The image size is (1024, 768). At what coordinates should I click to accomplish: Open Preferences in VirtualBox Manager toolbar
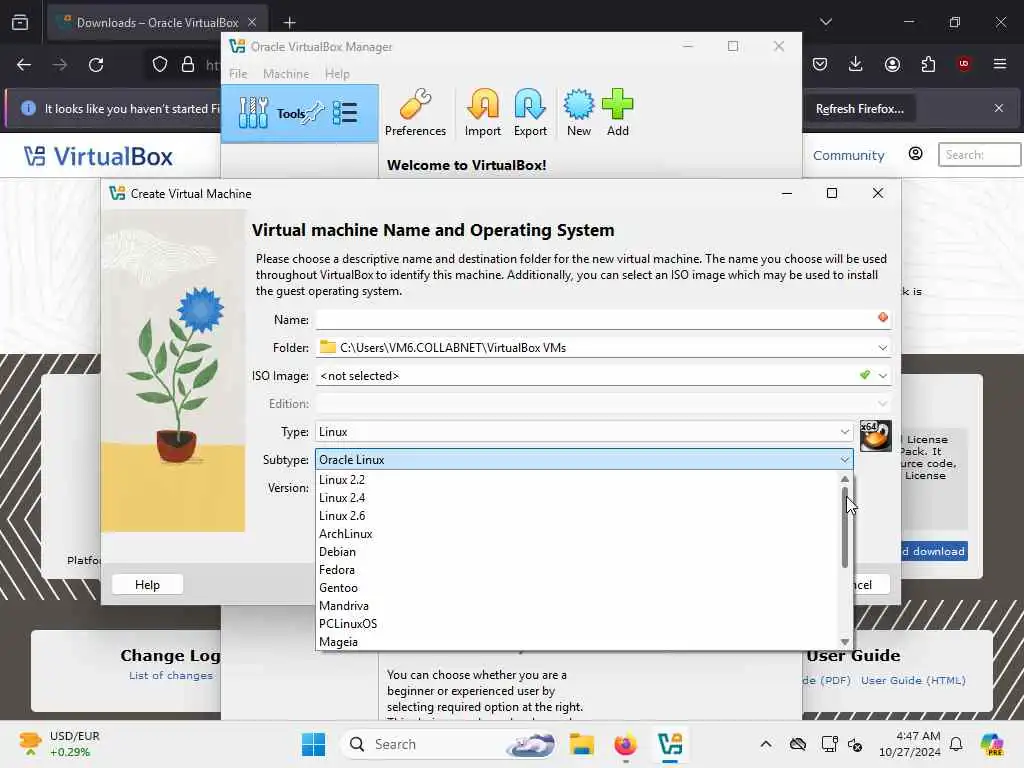(x=415, y=112)
